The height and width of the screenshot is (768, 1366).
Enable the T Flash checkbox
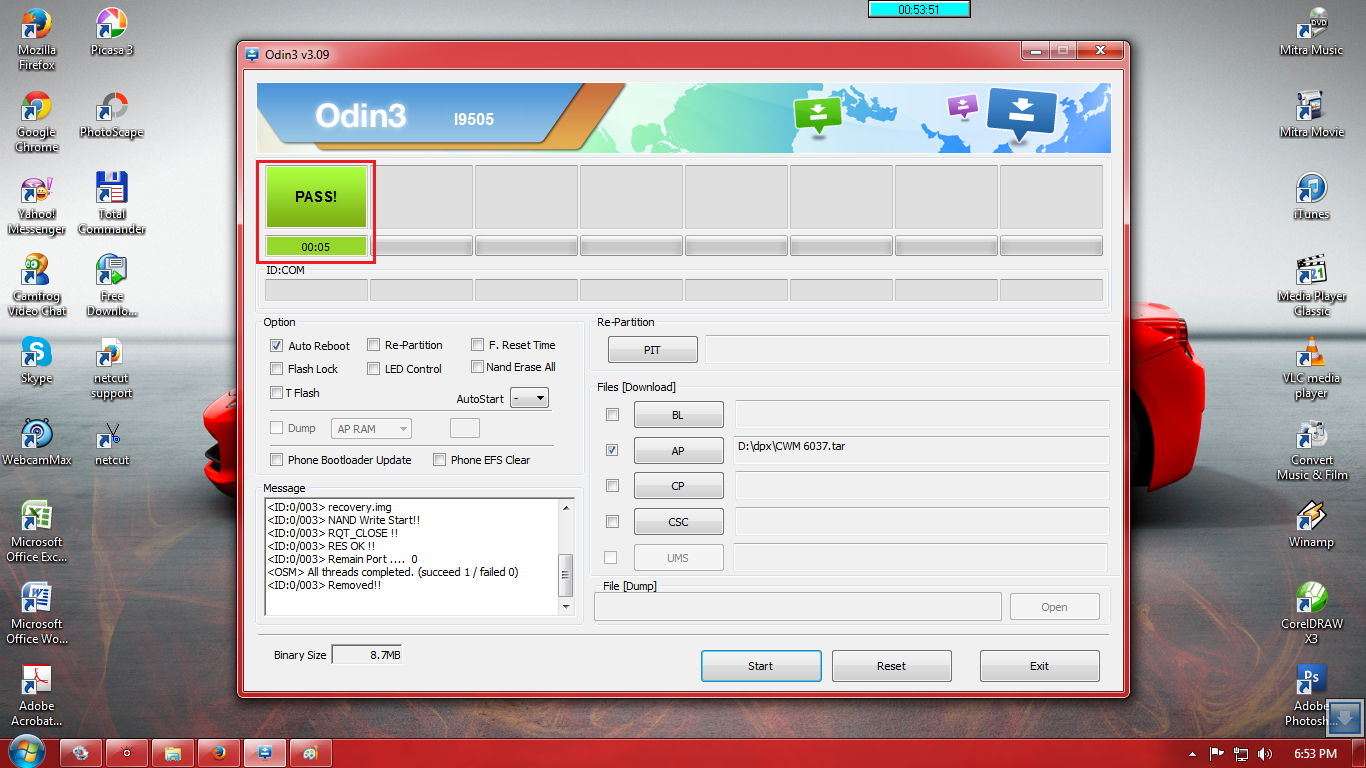coord(277,392)
